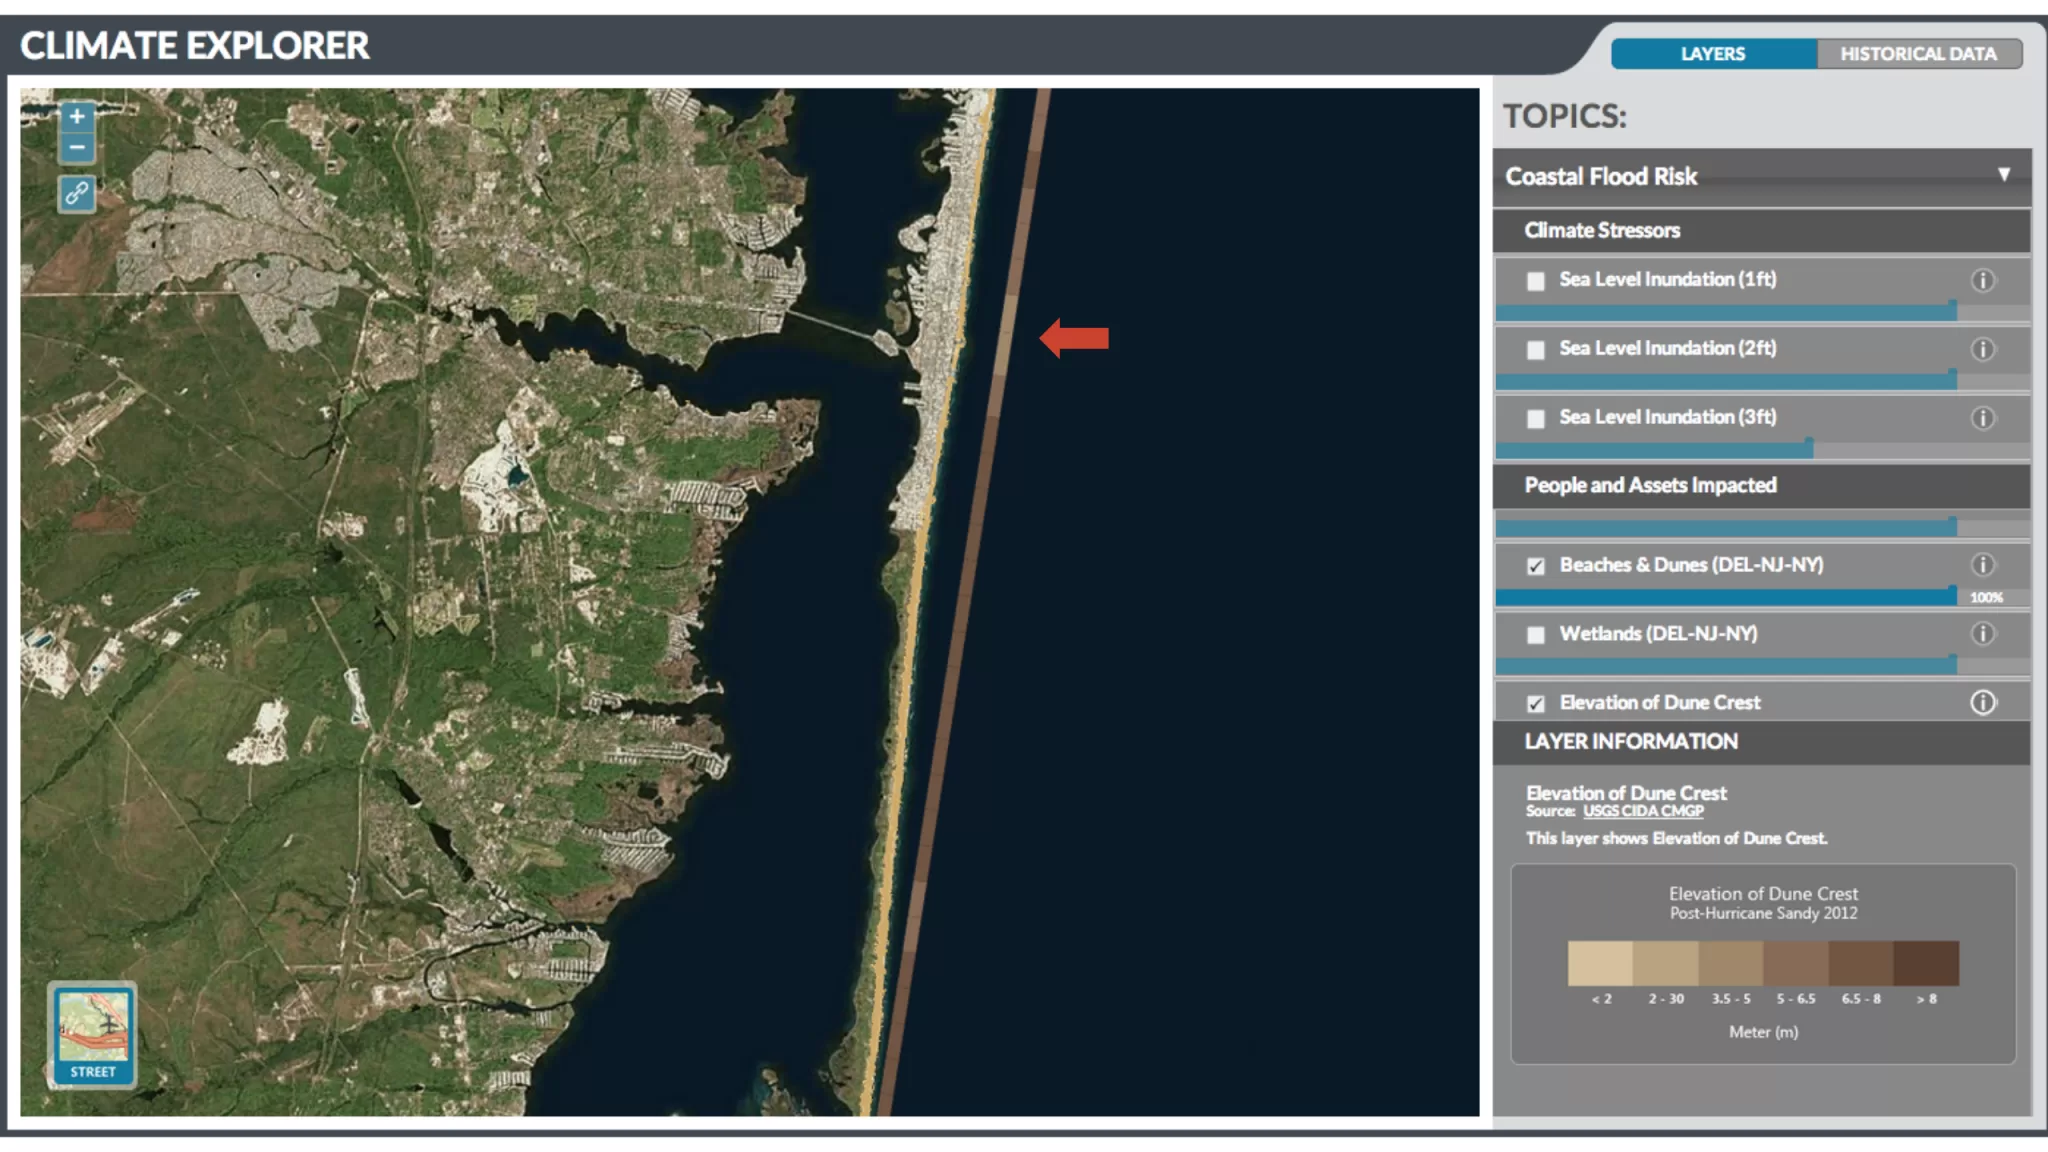Zoom in on the map

tap(77, 116)
